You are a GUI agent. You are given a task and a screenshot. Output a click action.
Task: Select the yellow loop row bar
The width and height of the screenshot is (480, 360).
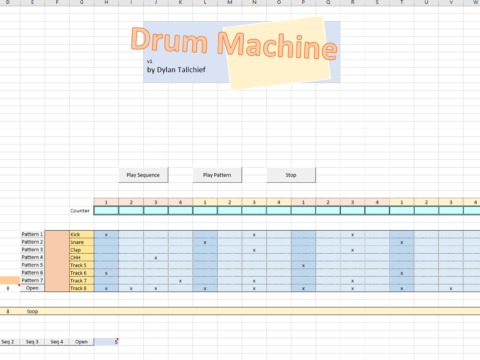(240, 311)
